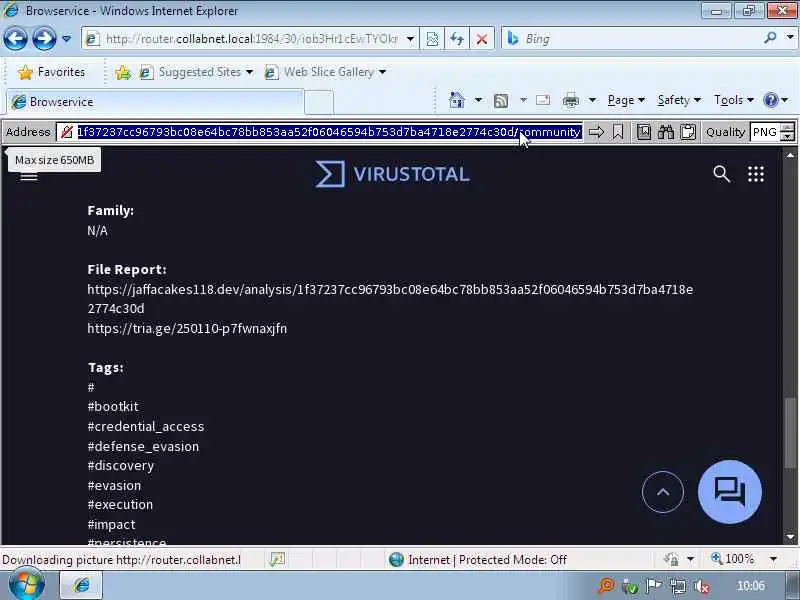Click the #bootkit tag
800x600 pixels.
click(113, 407)
